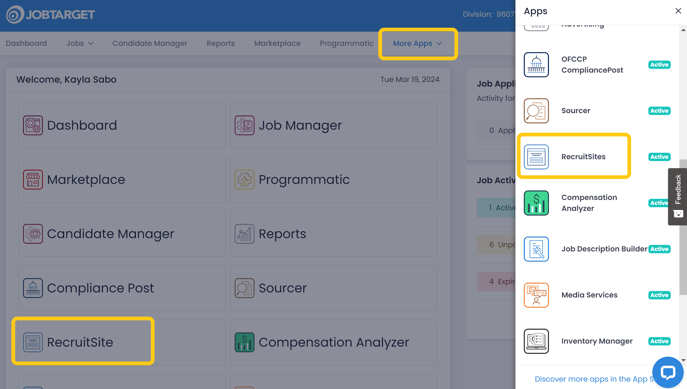
Task: Expand the More Apps dropdown
Action: 418,43
